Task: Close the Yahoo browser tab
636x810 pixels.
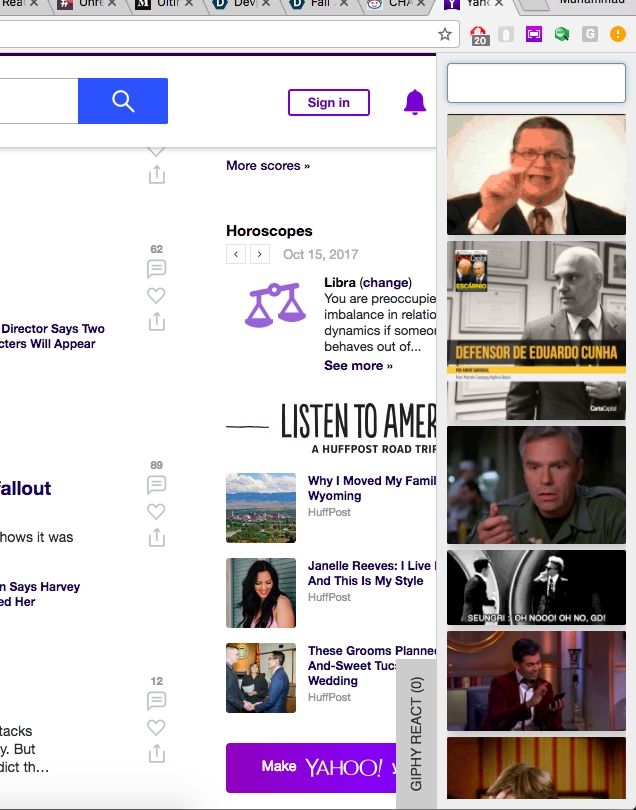Action: [499, 3]
